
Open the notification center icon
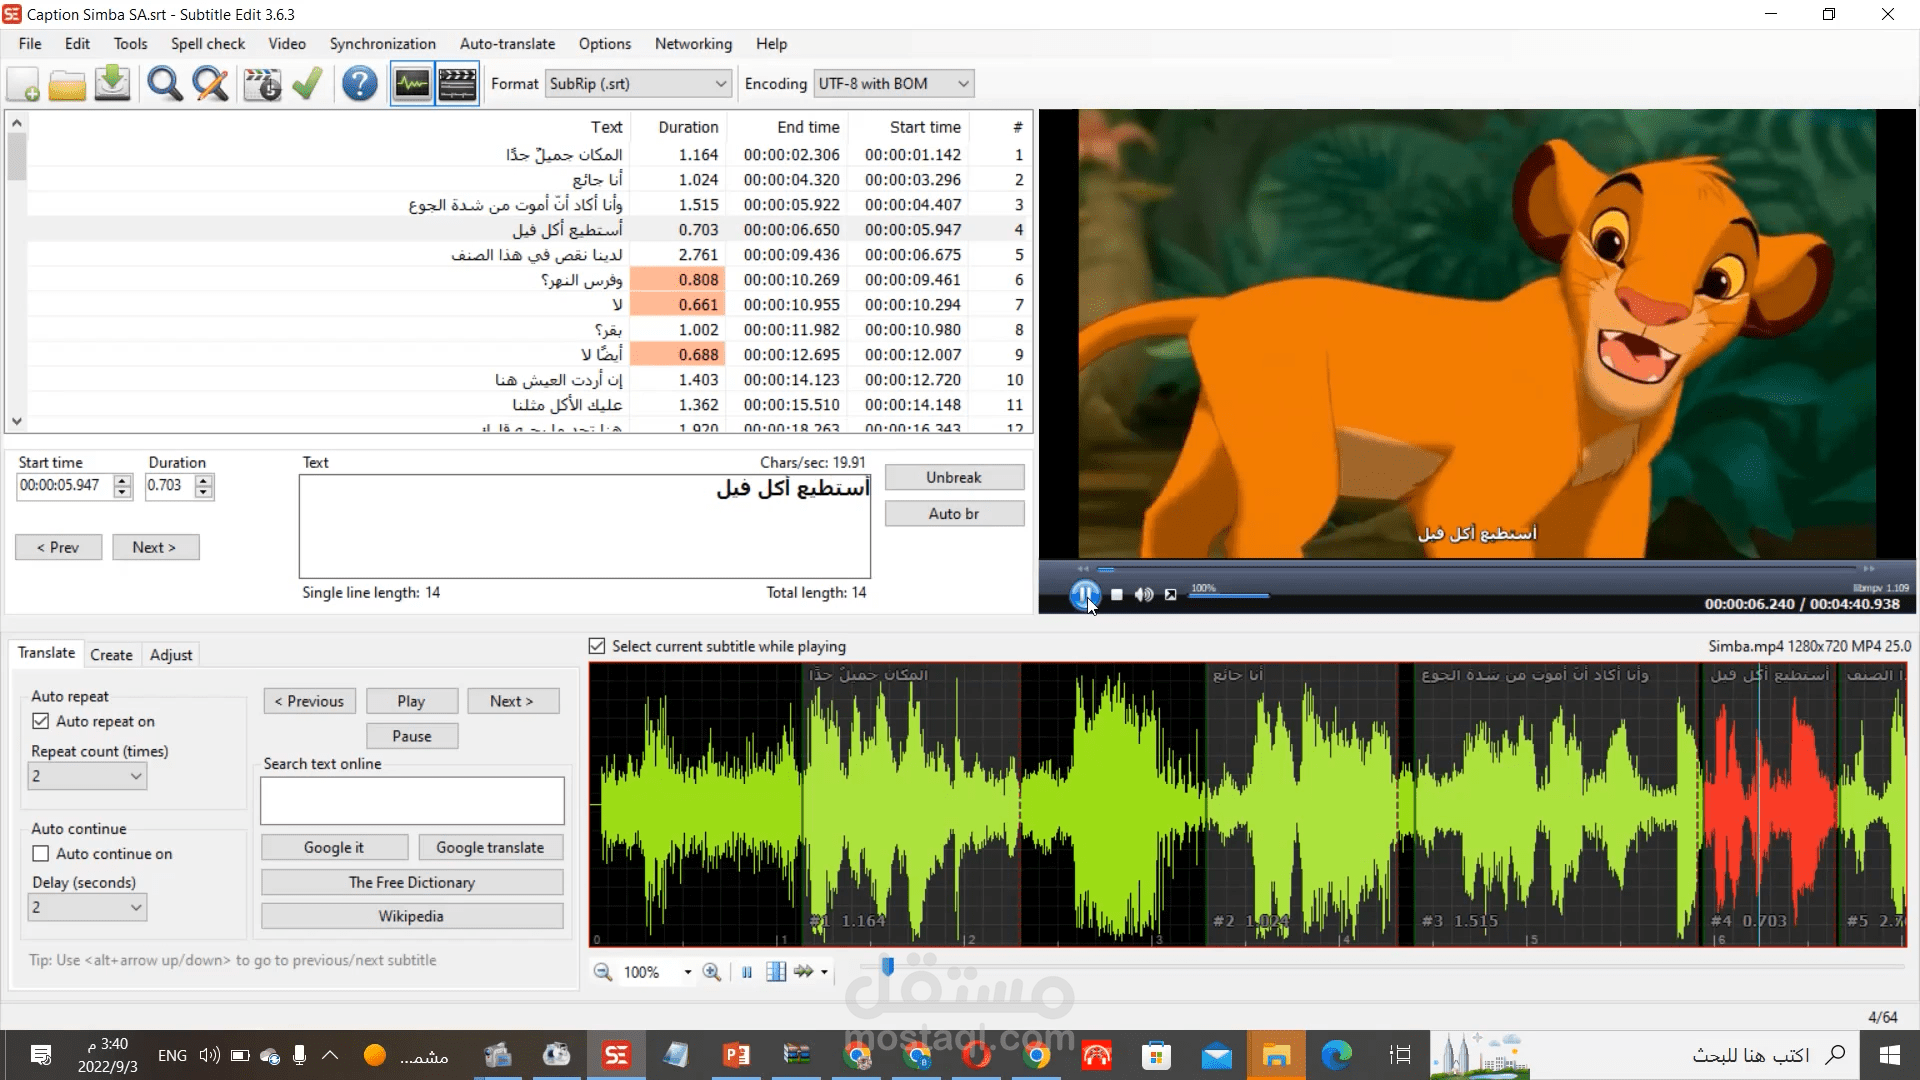tap(41, 1055)
